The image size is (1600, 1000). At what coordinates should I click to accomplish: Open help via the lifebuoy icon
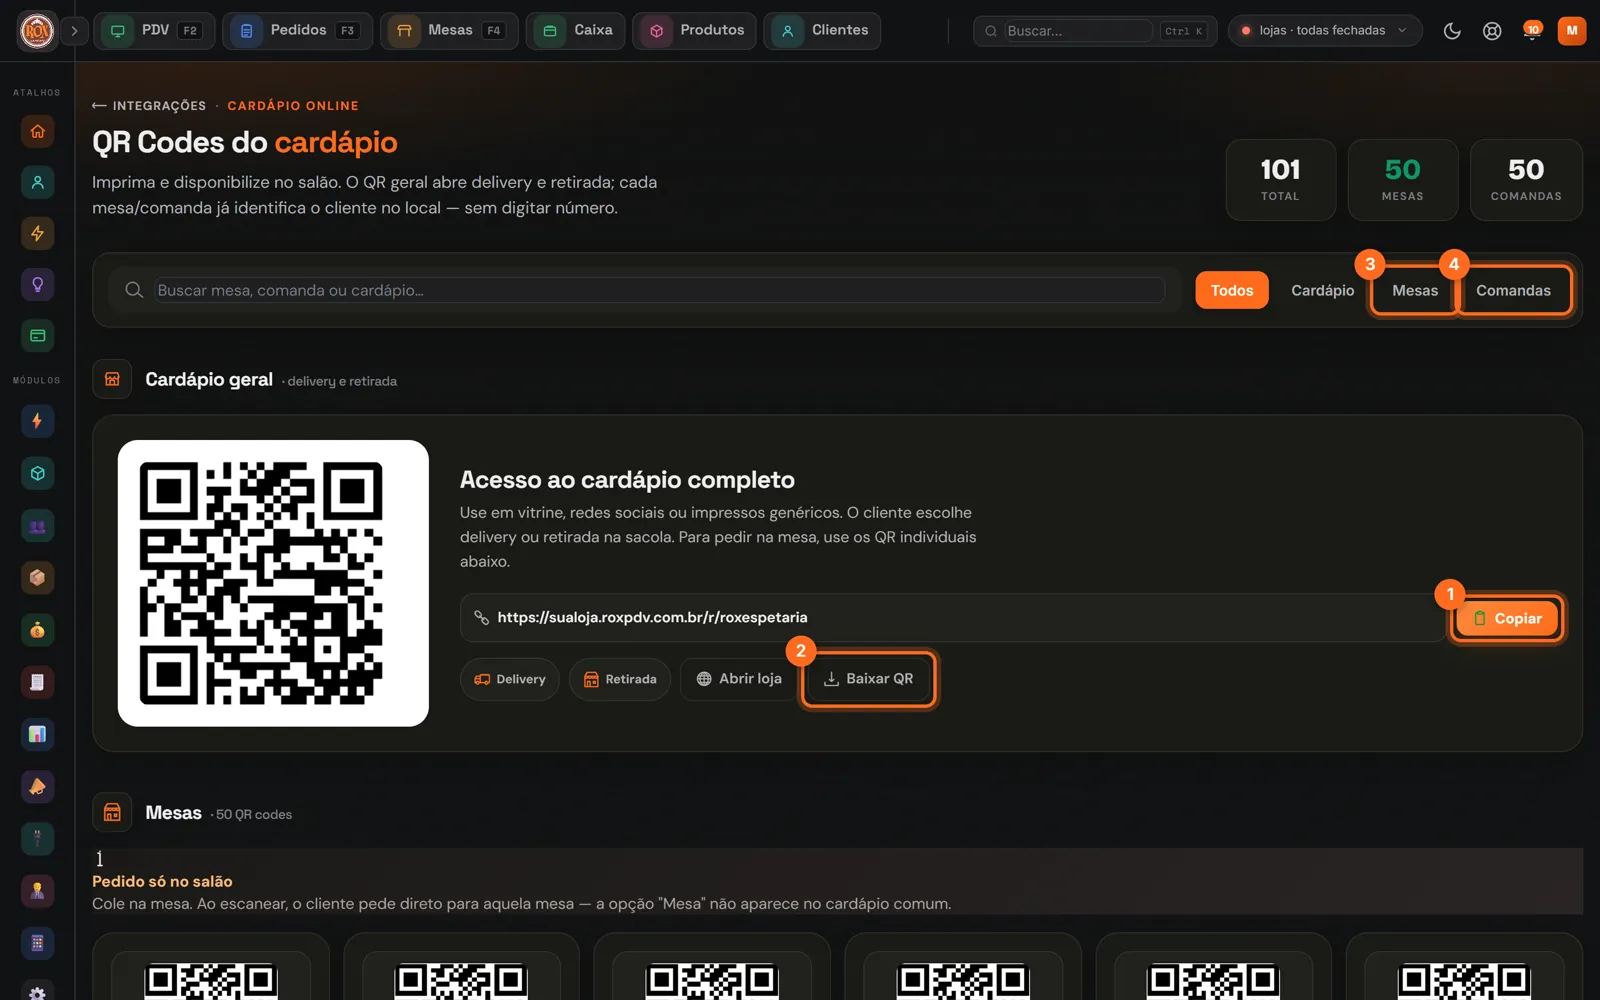pos(1492,31)
